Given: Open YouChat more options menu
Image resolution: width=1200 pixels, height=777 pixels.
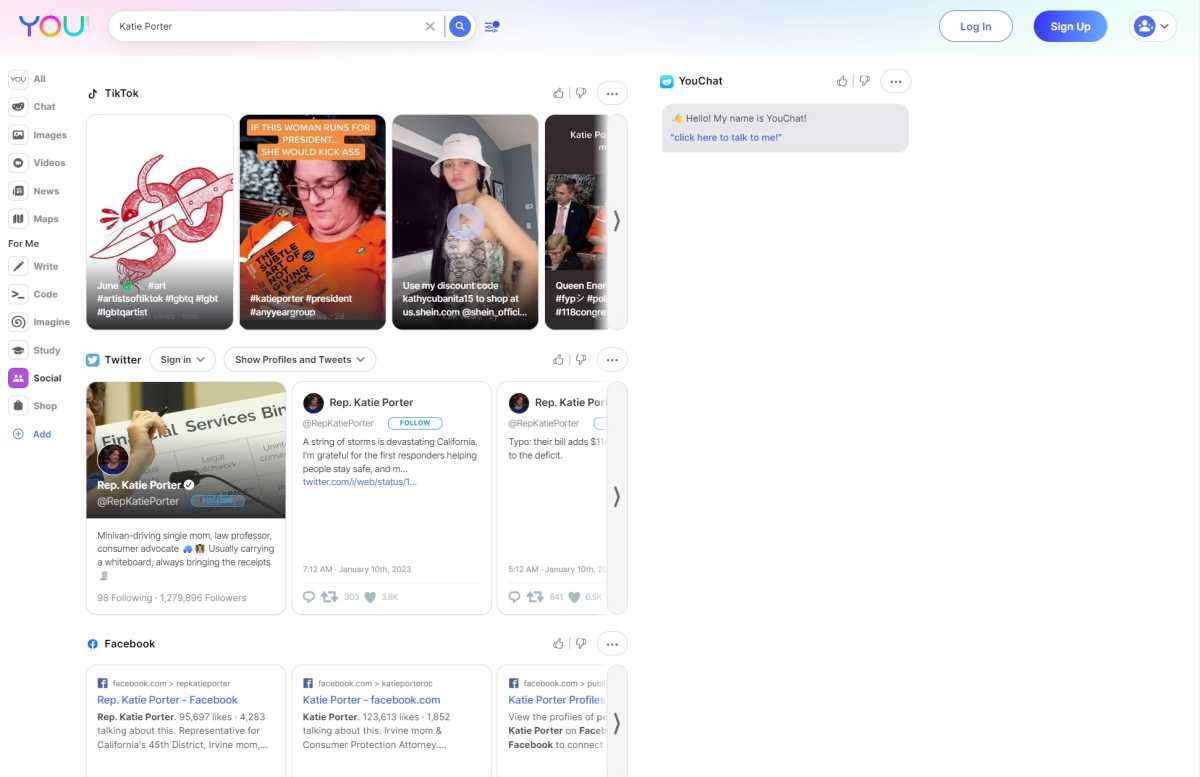Looking at the screenshot, I should pos(896,81).
